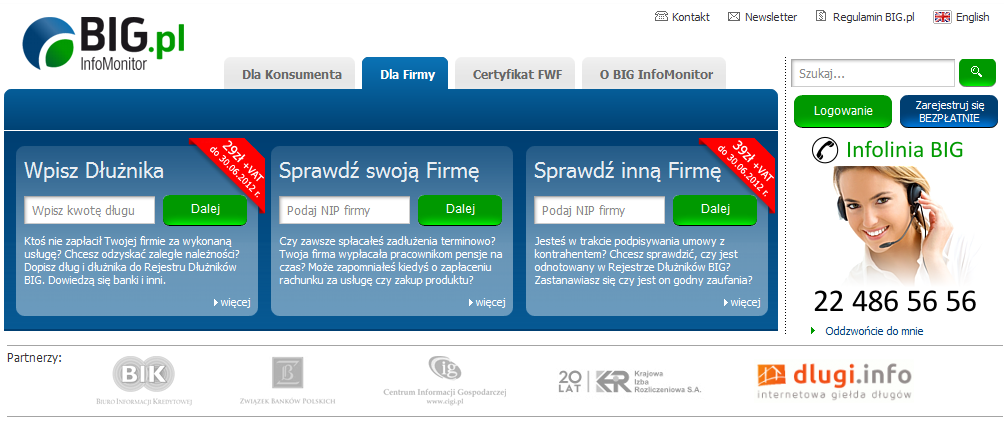Viewport: 1004px width, 421px height.
Task: Click the British flag icon
Action: 942,17
